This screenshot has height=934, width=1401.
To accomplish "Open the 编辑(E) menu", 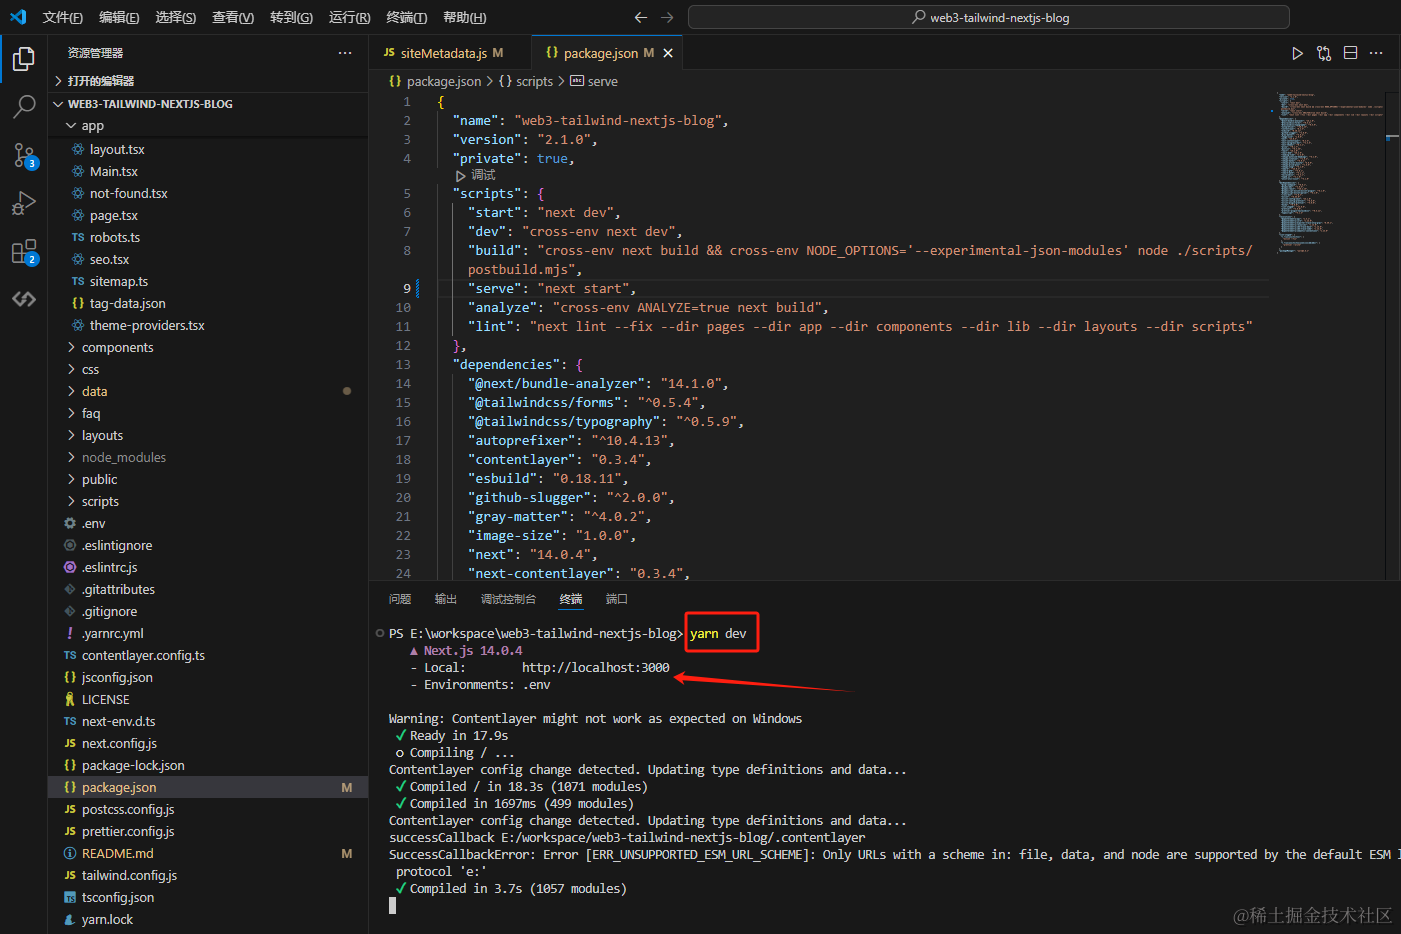I will (x=119, y=17).
